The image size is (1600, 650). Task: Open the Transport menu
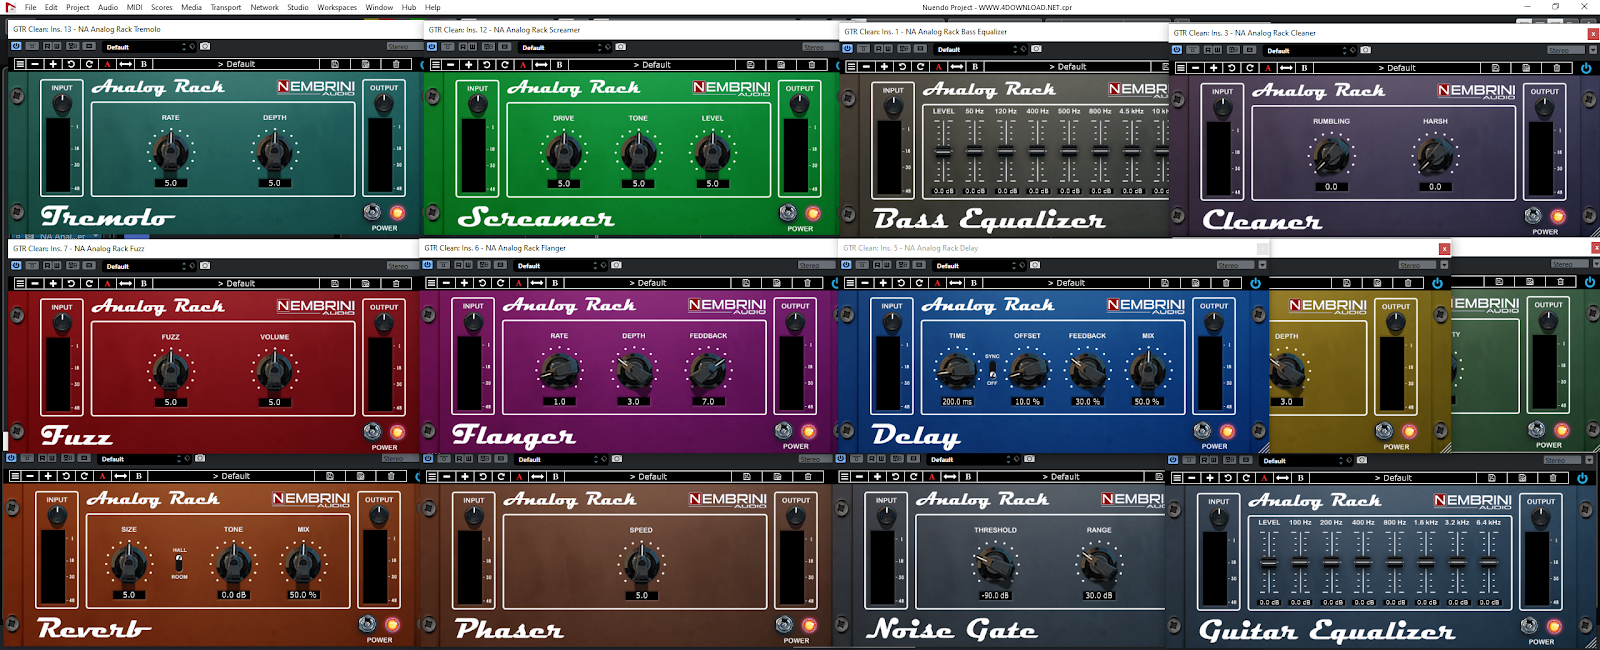tap(226, 7)
